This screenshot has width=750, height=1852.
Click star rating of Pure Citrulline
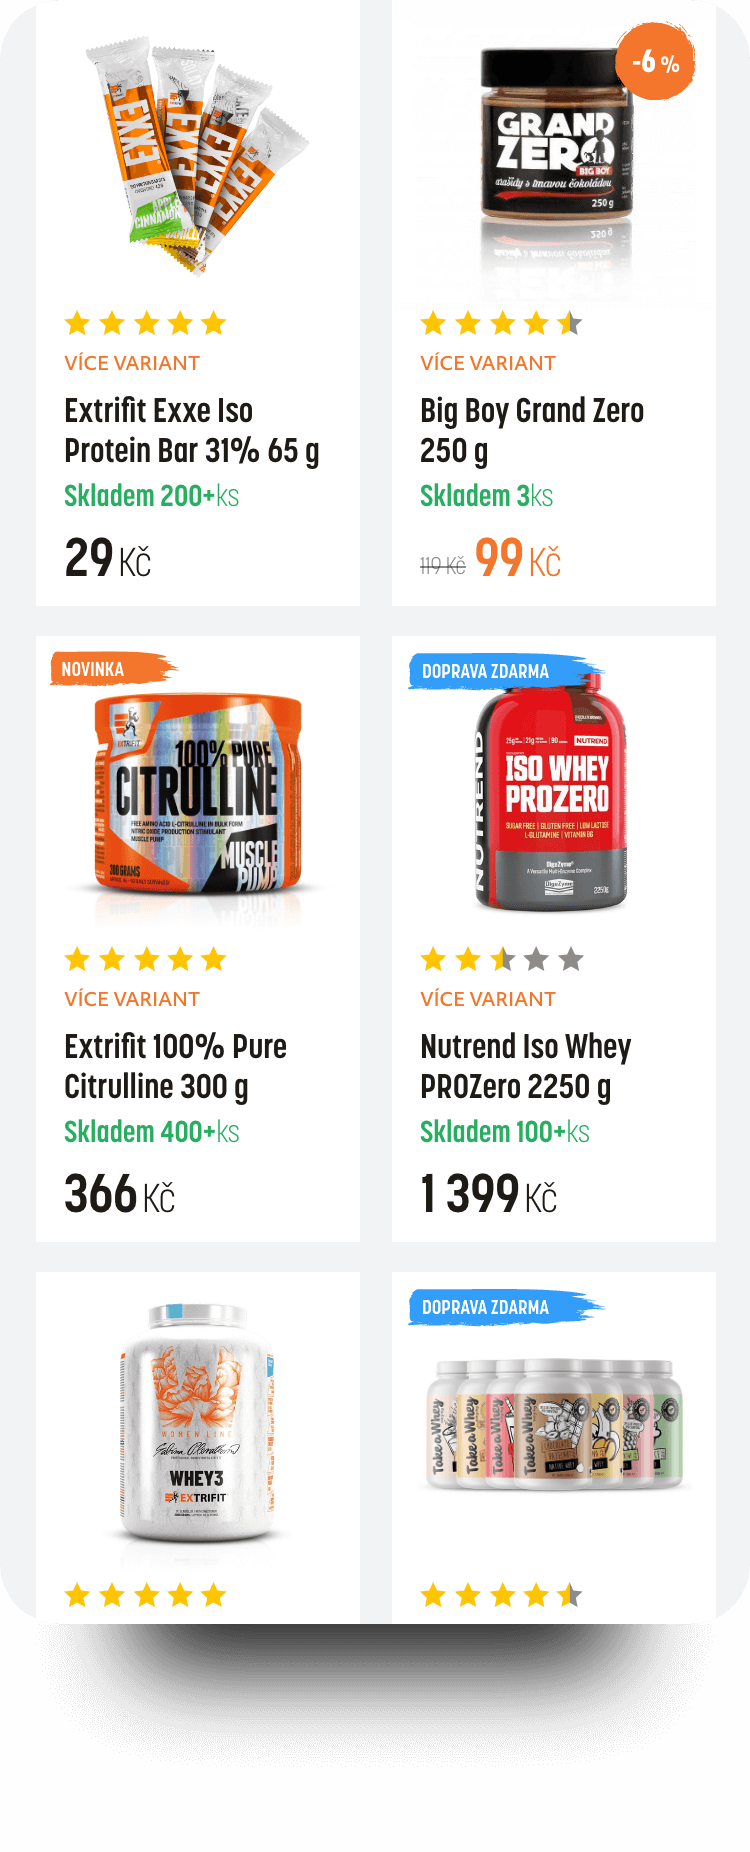[146, 959]
